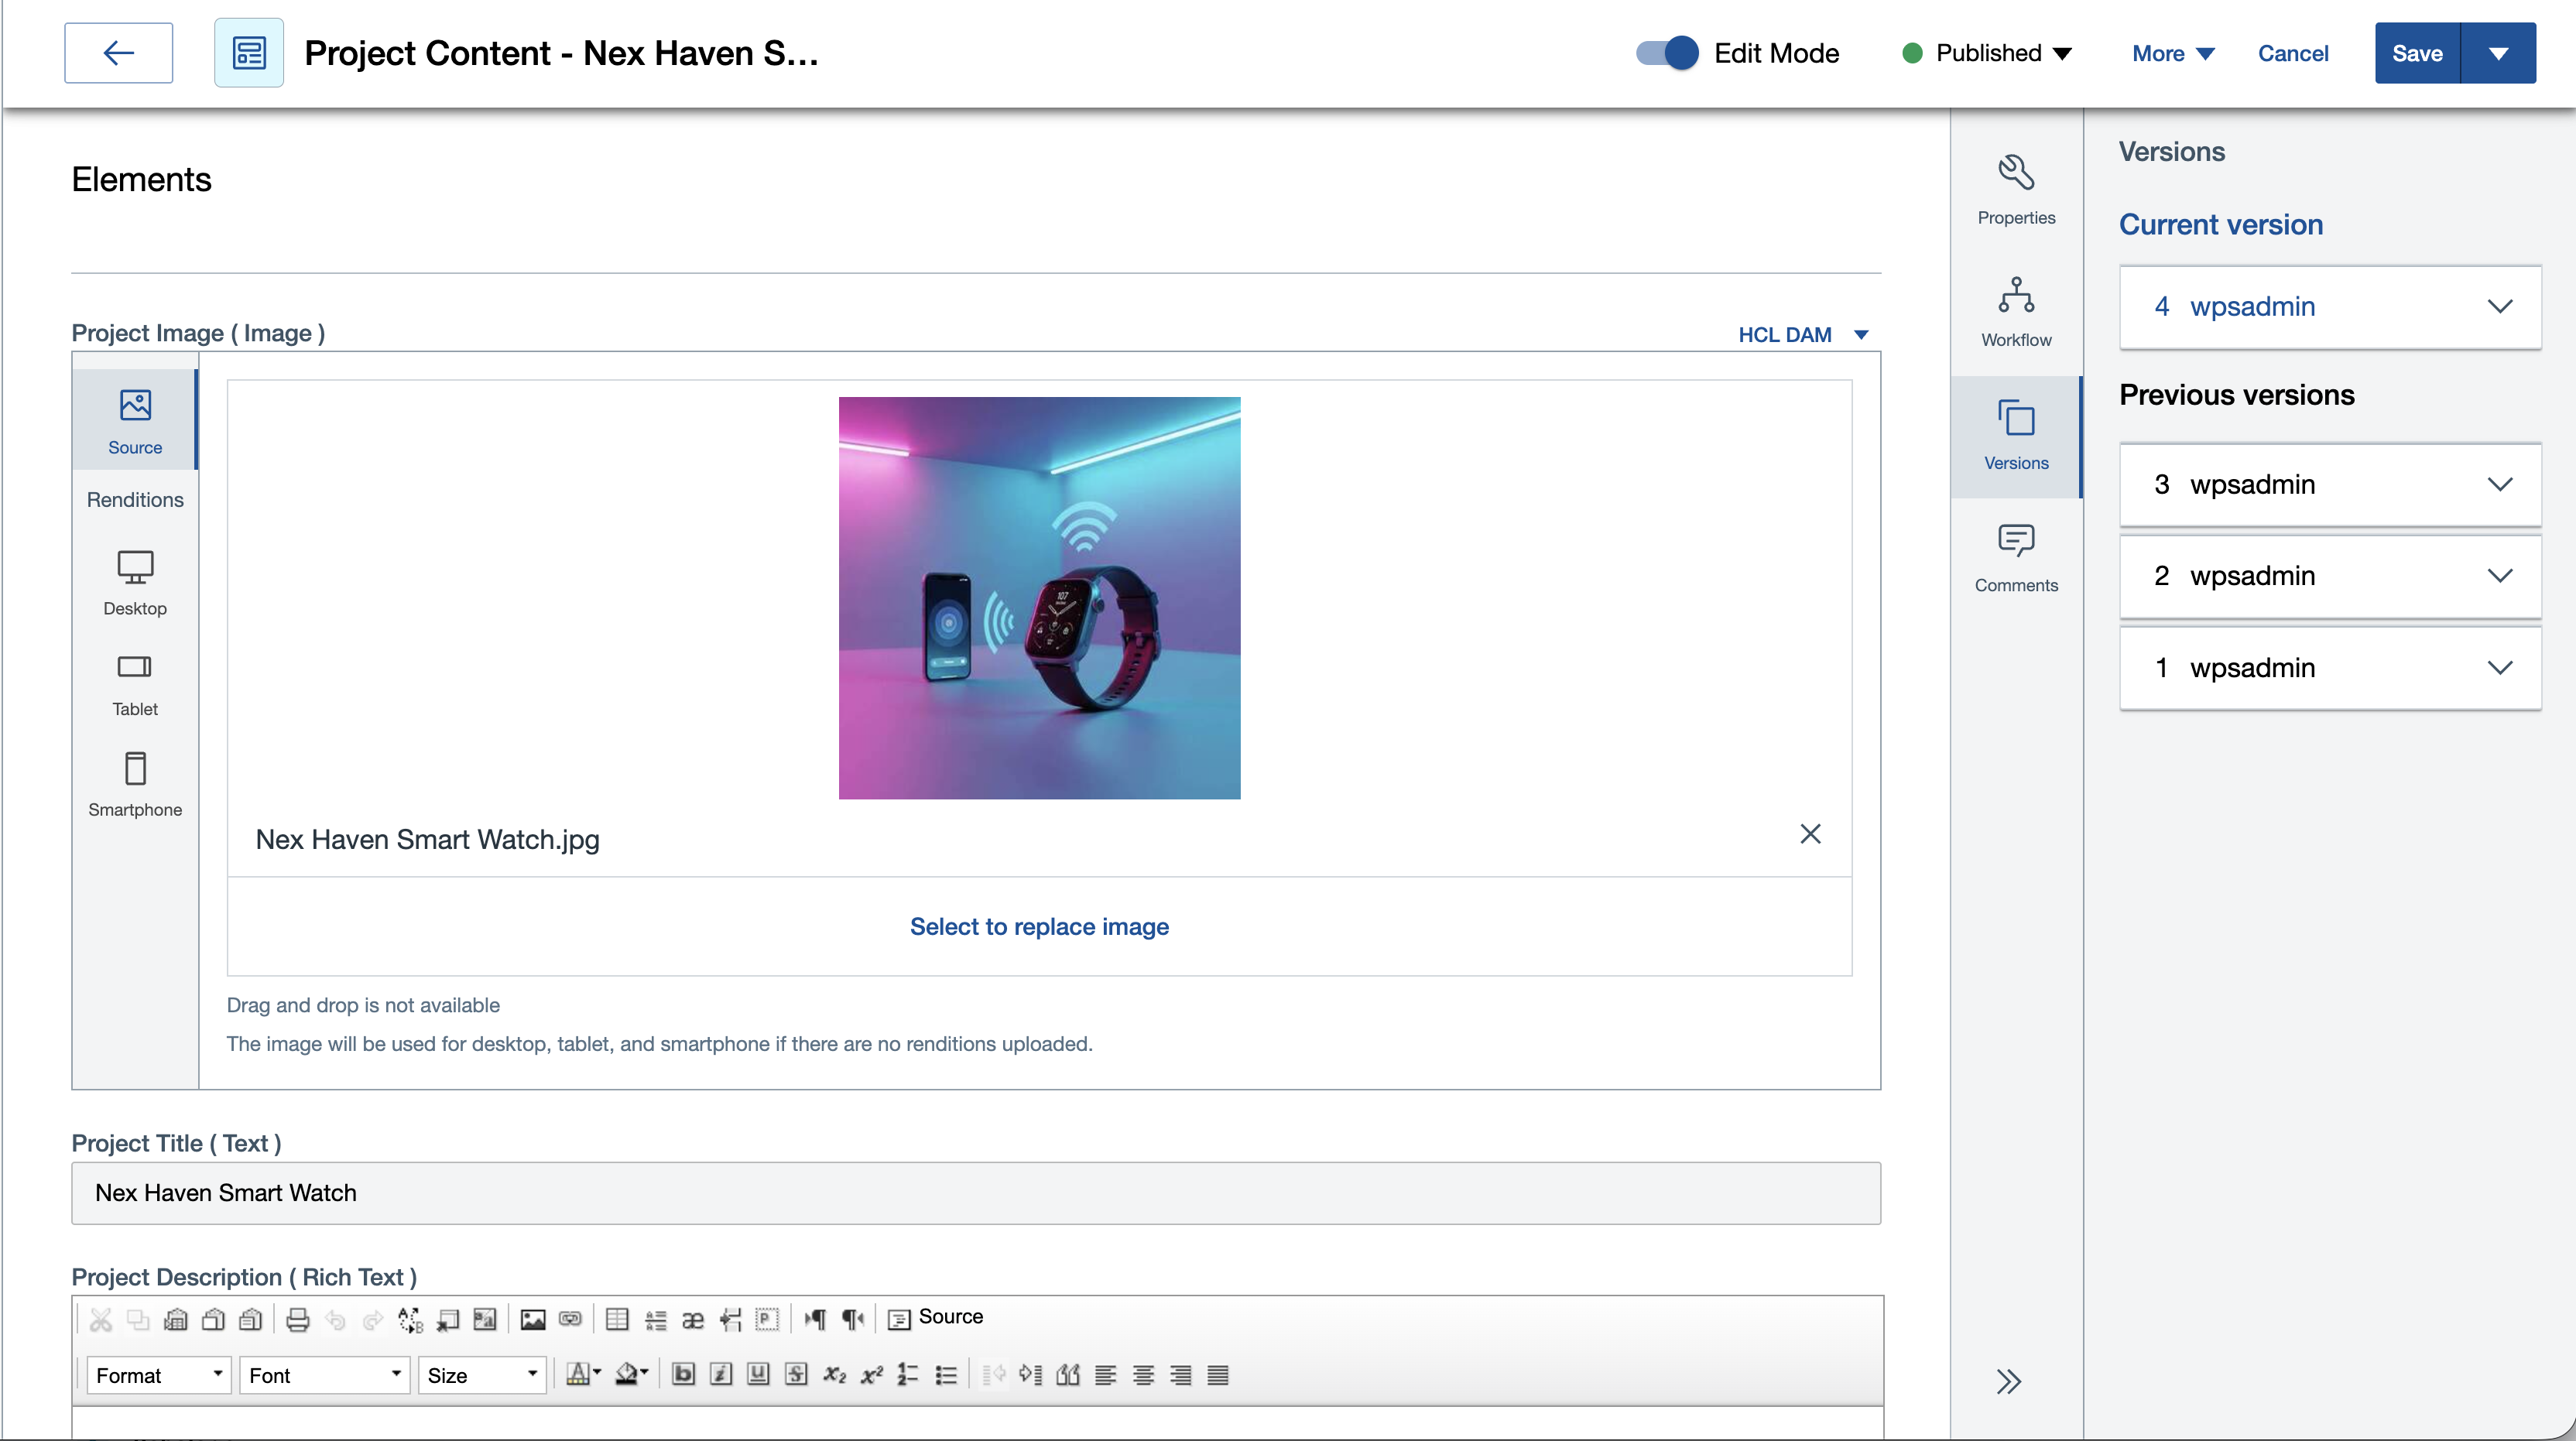This screenshot has height=1441, width=2576.
Task: Click Select to replace image
Action: pos(1039,926)
